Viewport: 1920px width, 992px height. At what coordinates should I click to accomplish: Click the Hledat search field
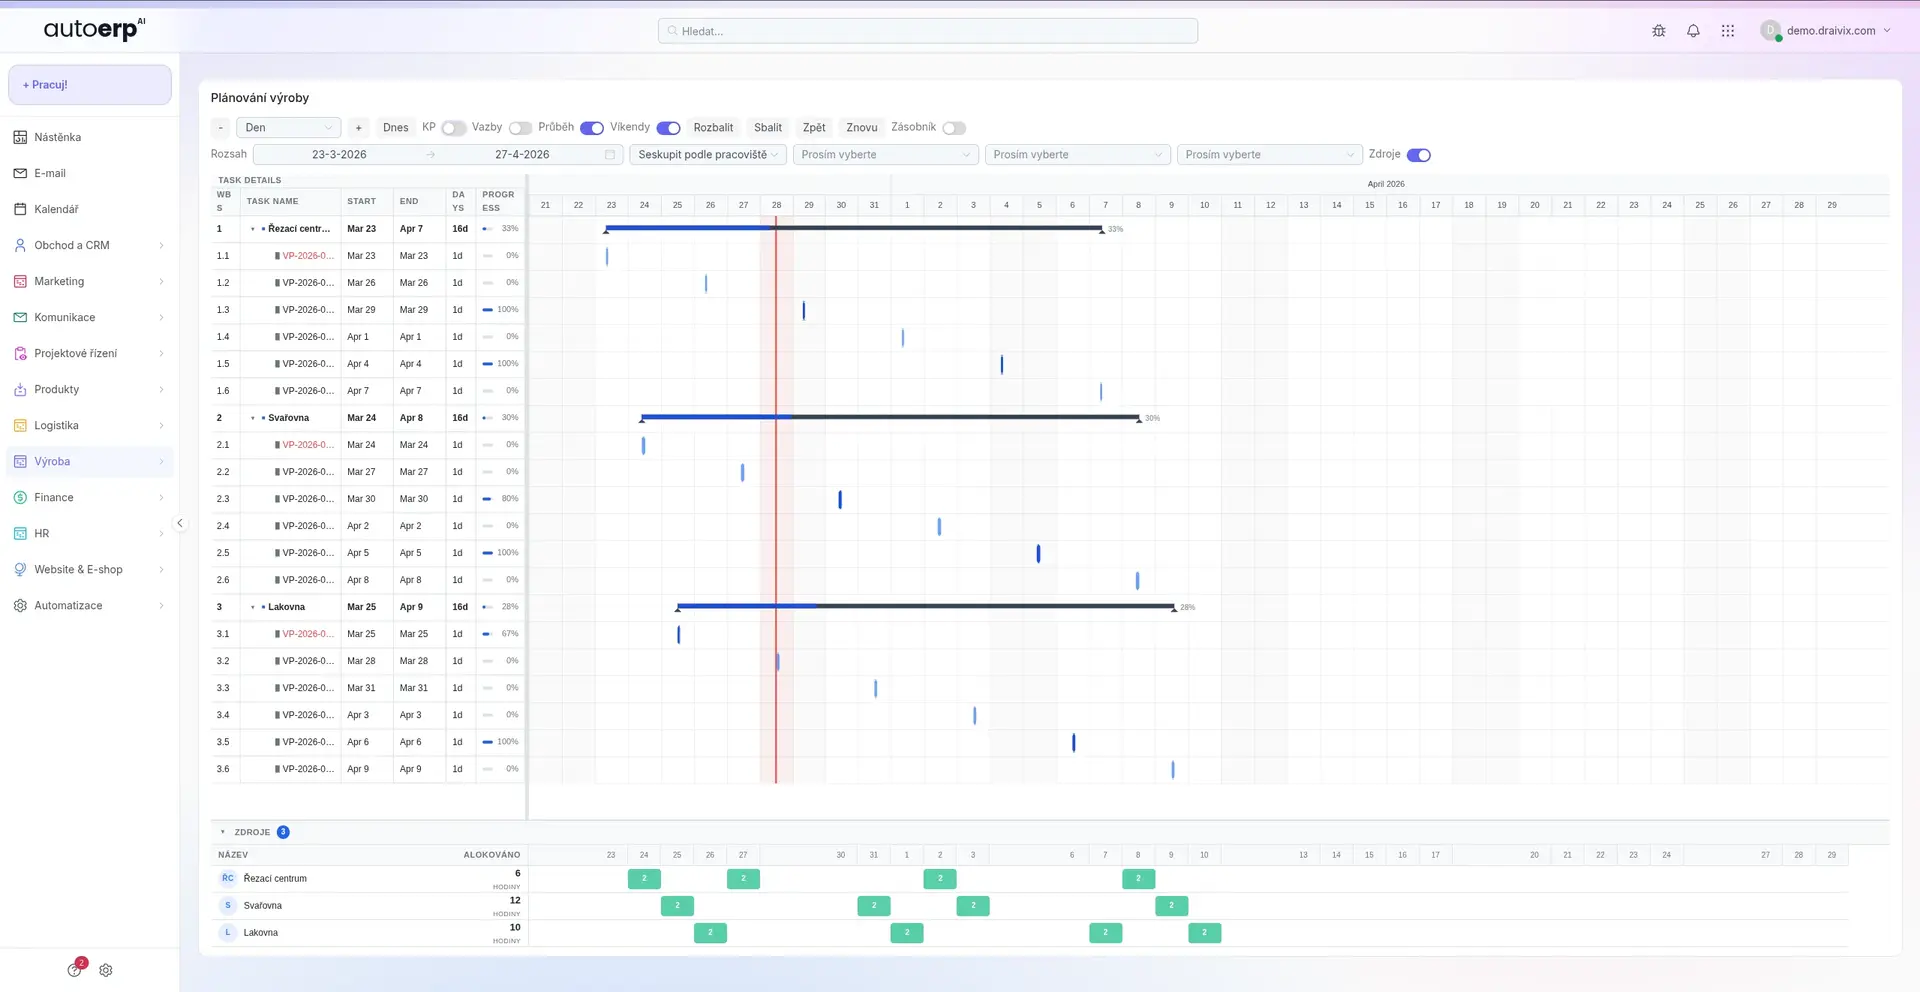coord(928,31)
